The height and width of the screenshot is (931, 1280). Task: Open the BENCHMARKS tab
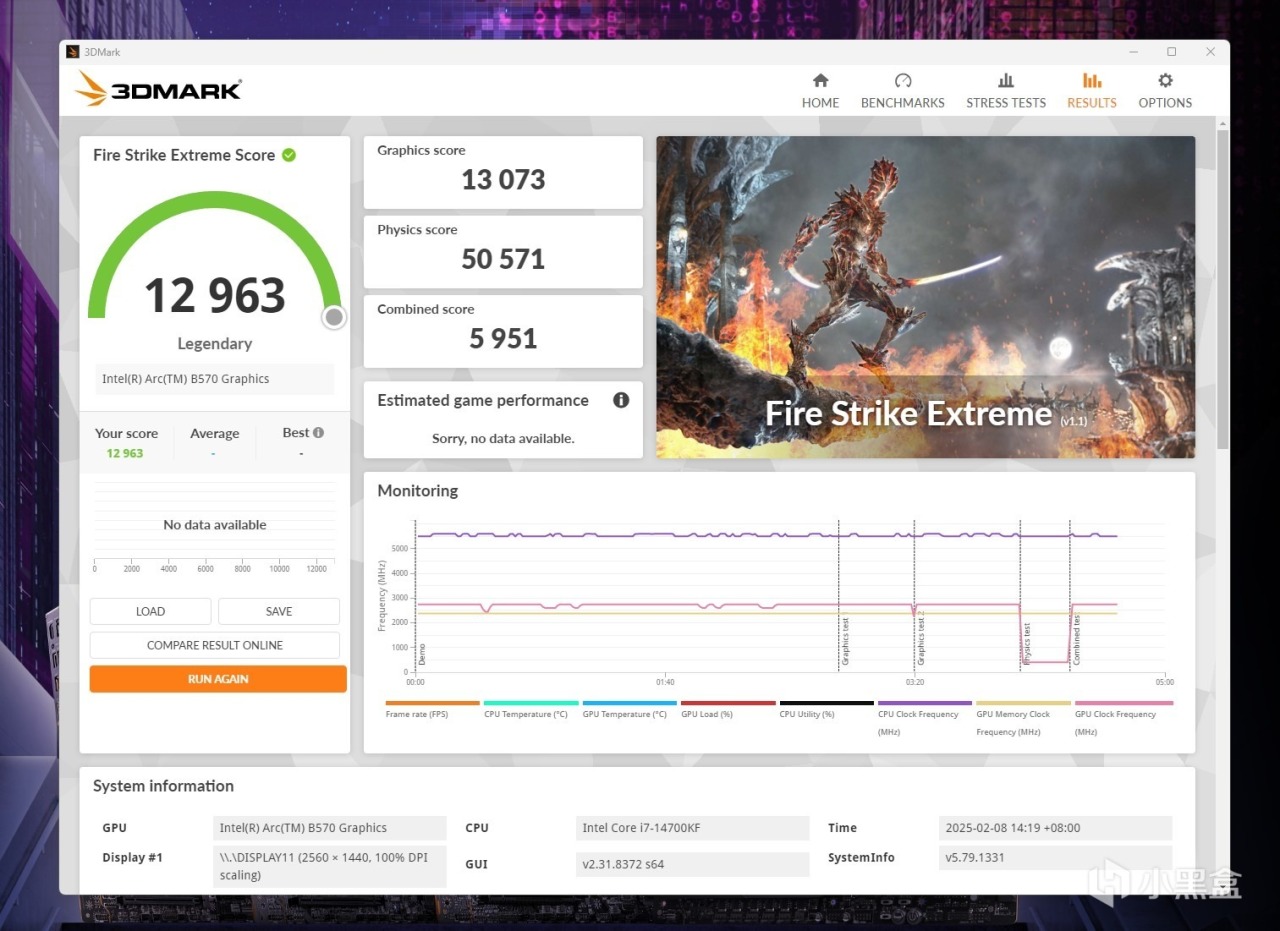point(902,90)
